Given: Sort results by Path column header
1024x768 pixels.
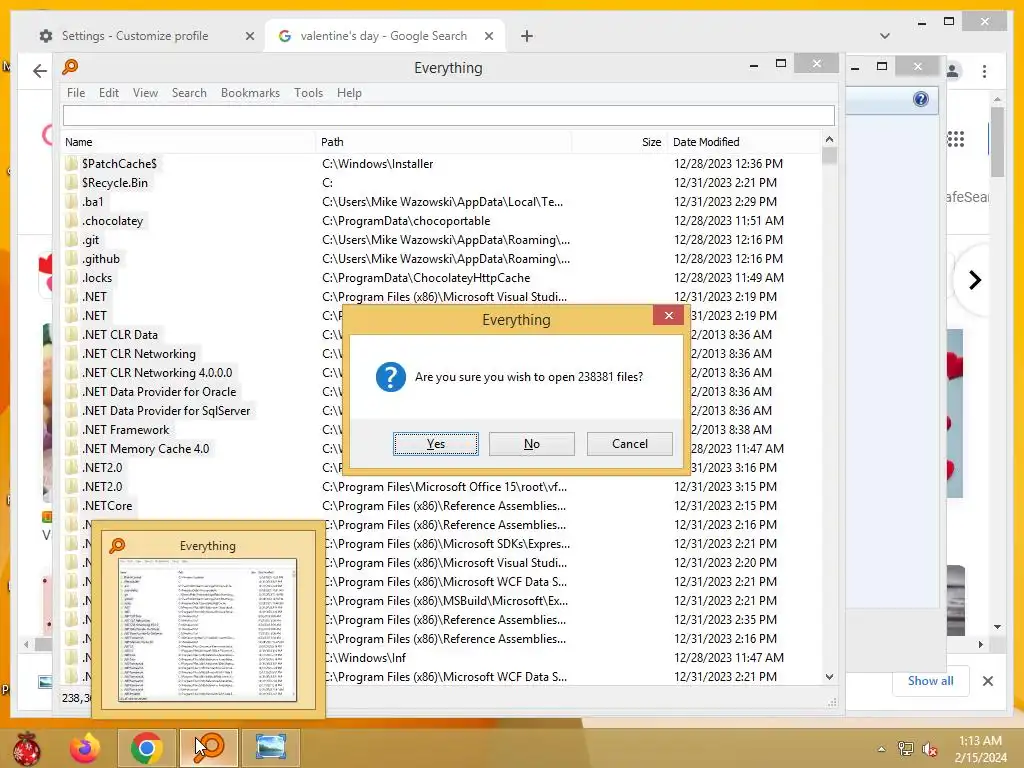Looking at the screenshot, I should tap(443, 142).
